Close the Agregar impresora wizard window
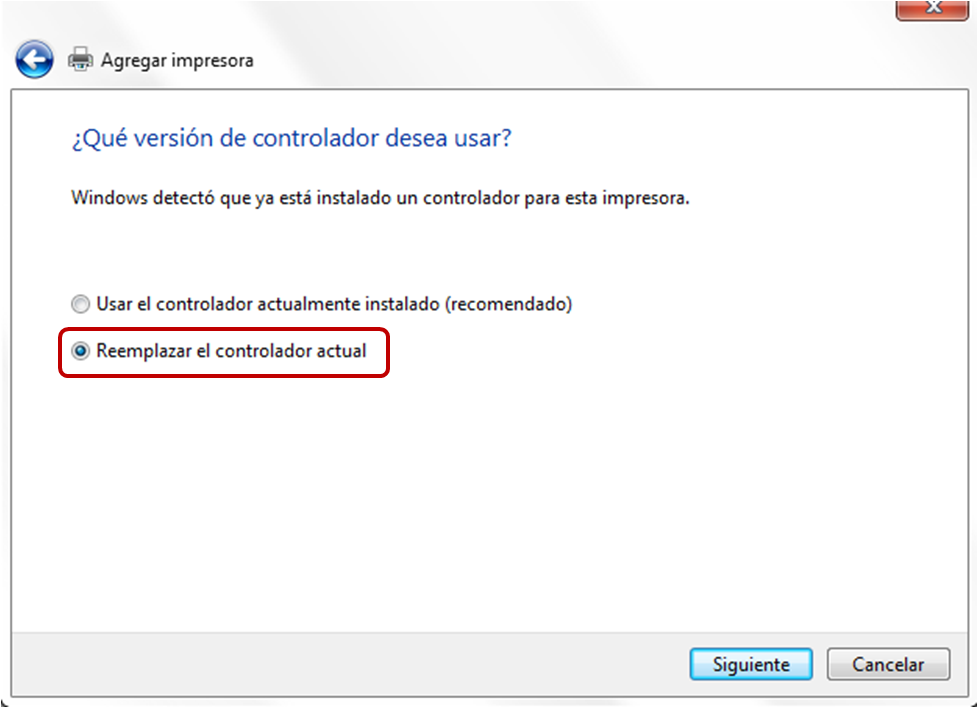 (x=932, y=9)
